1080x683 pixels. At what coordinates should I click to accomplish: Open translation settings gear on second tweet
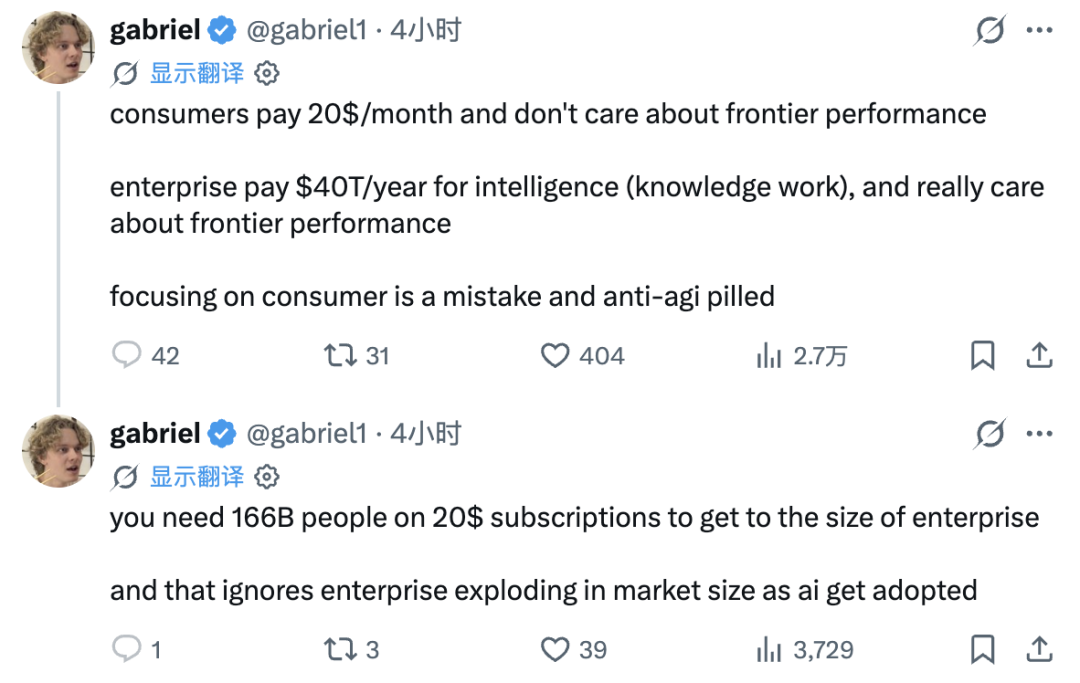[267, 476]
